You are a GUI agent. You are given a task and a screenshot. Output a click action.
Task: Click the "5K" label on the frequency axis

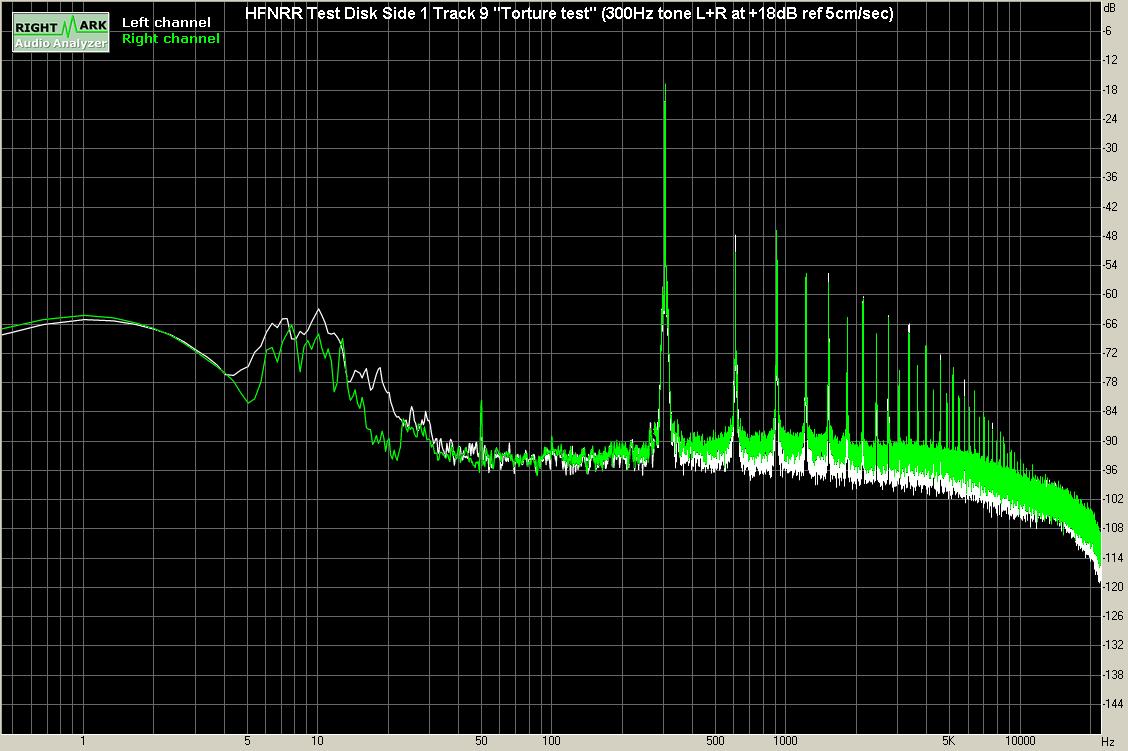[x=949, y=741]
